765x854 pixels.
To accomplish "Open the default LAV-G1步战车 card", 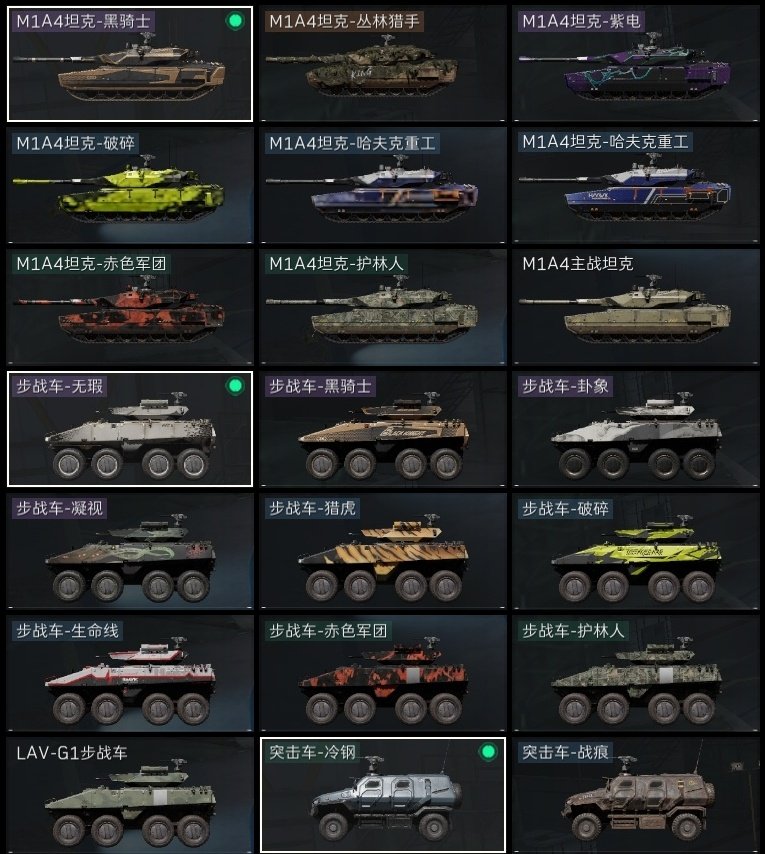I will click(130, 795).
